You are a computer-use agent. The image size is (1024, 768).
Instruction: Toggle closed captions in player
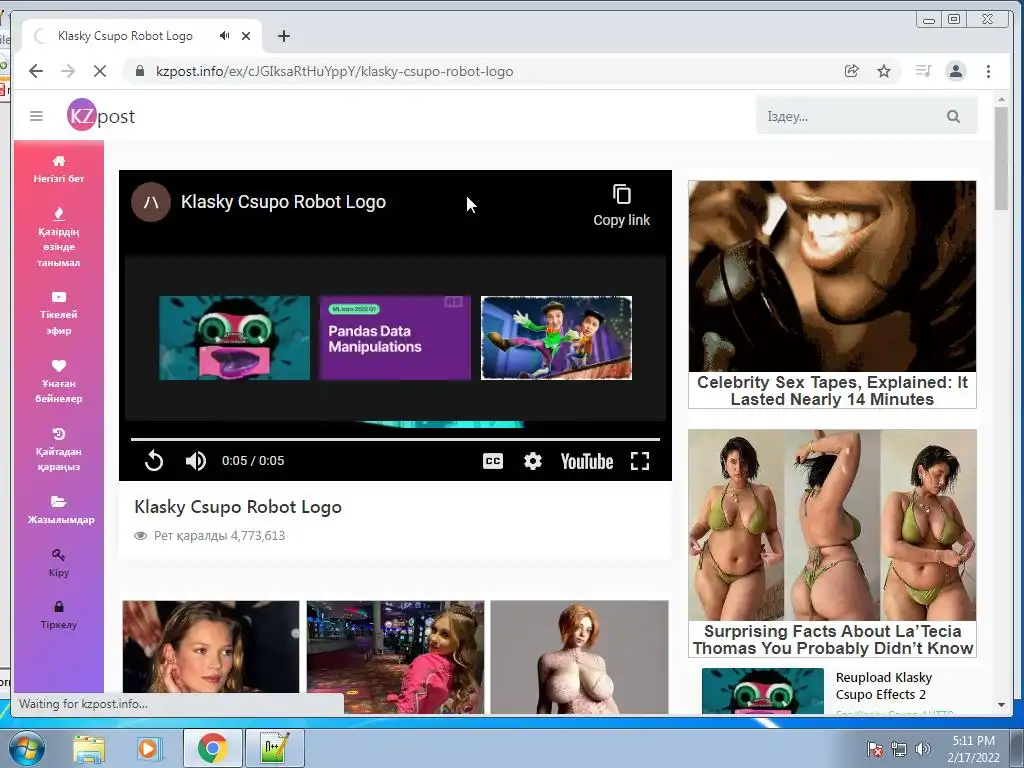493,461
